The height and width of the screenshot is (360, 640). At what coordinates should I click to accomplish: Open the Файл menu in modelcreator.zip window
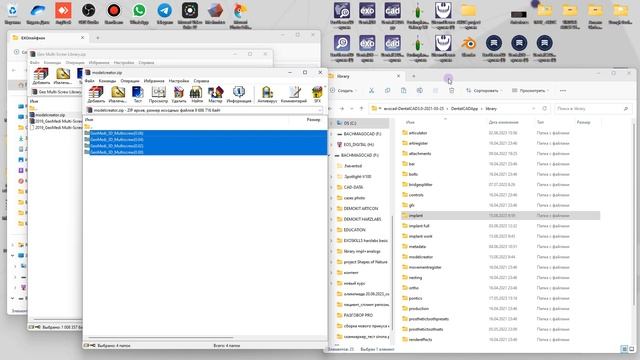89,81
